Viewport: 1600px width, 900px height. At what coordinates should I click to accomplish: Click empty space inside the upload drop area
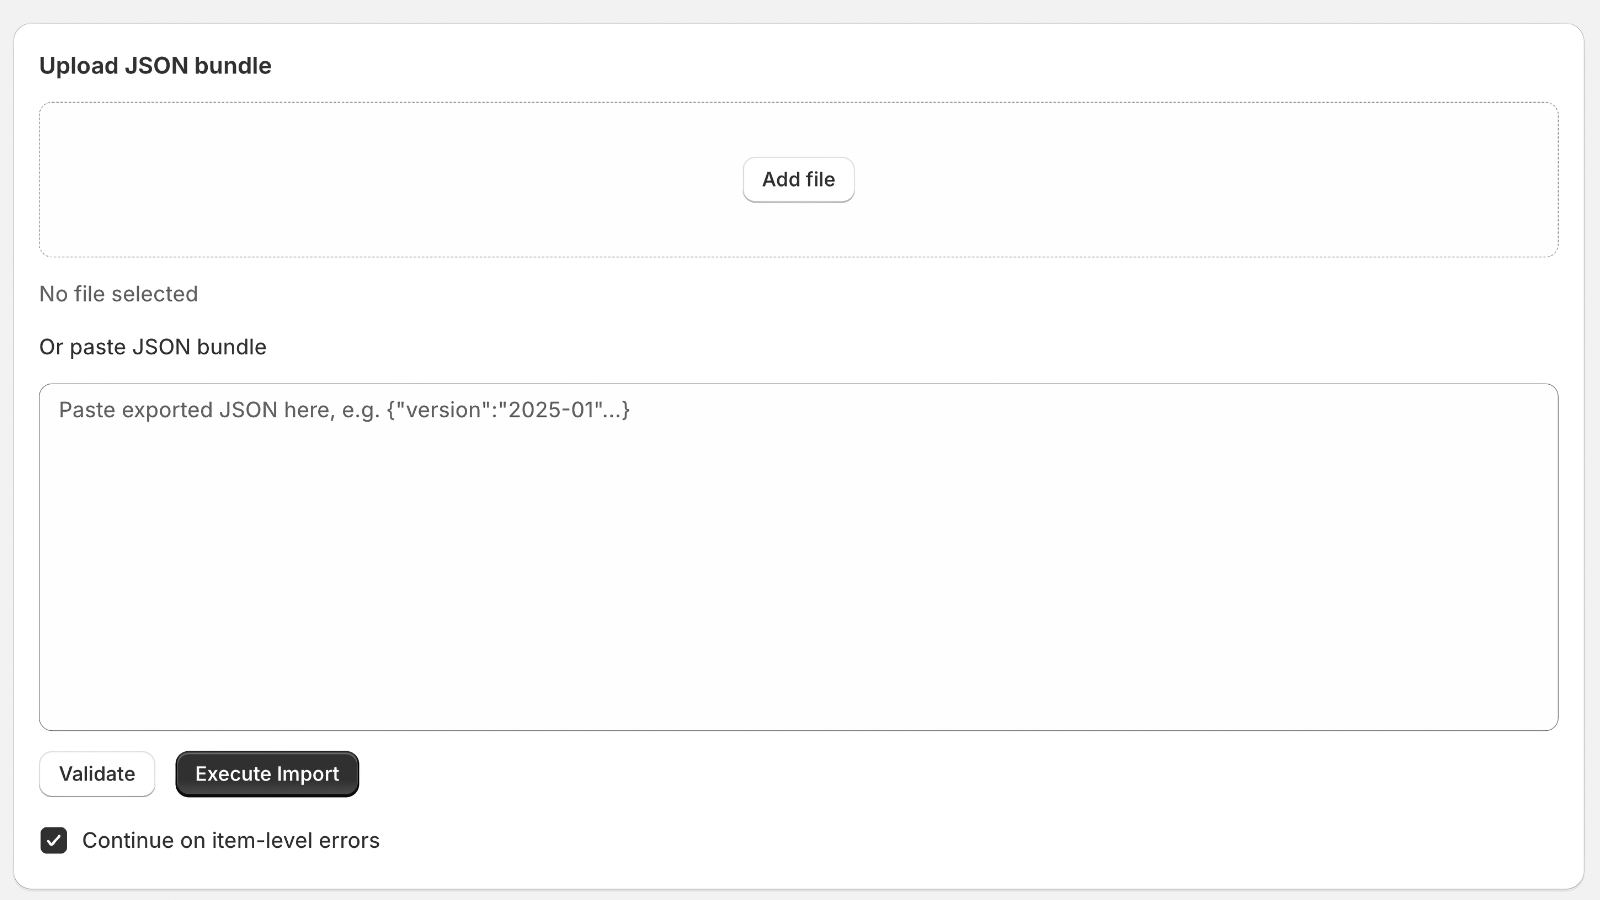400,180
